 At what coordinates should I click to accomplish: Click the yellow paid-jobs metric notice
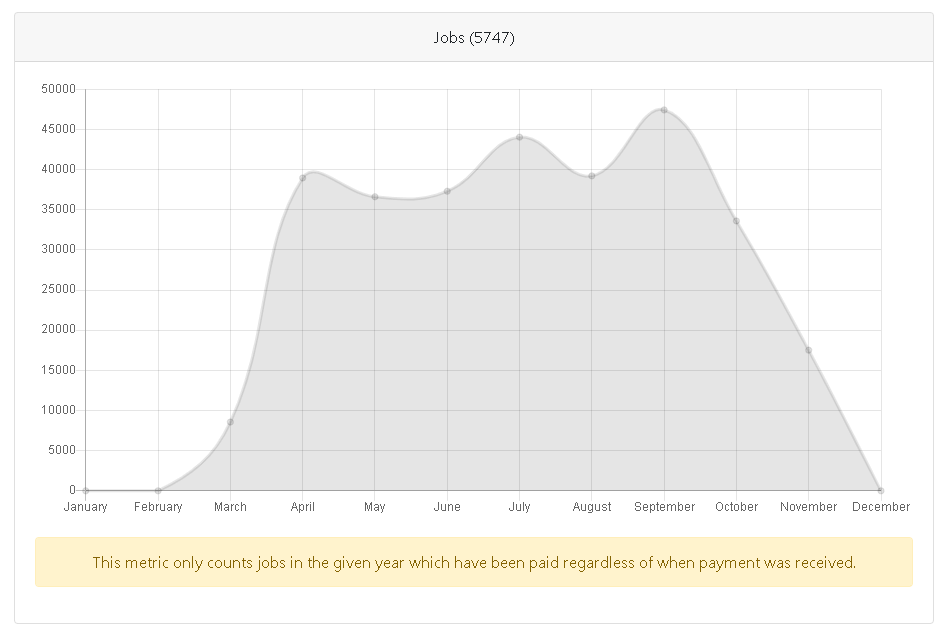click(x=474, y=562)
